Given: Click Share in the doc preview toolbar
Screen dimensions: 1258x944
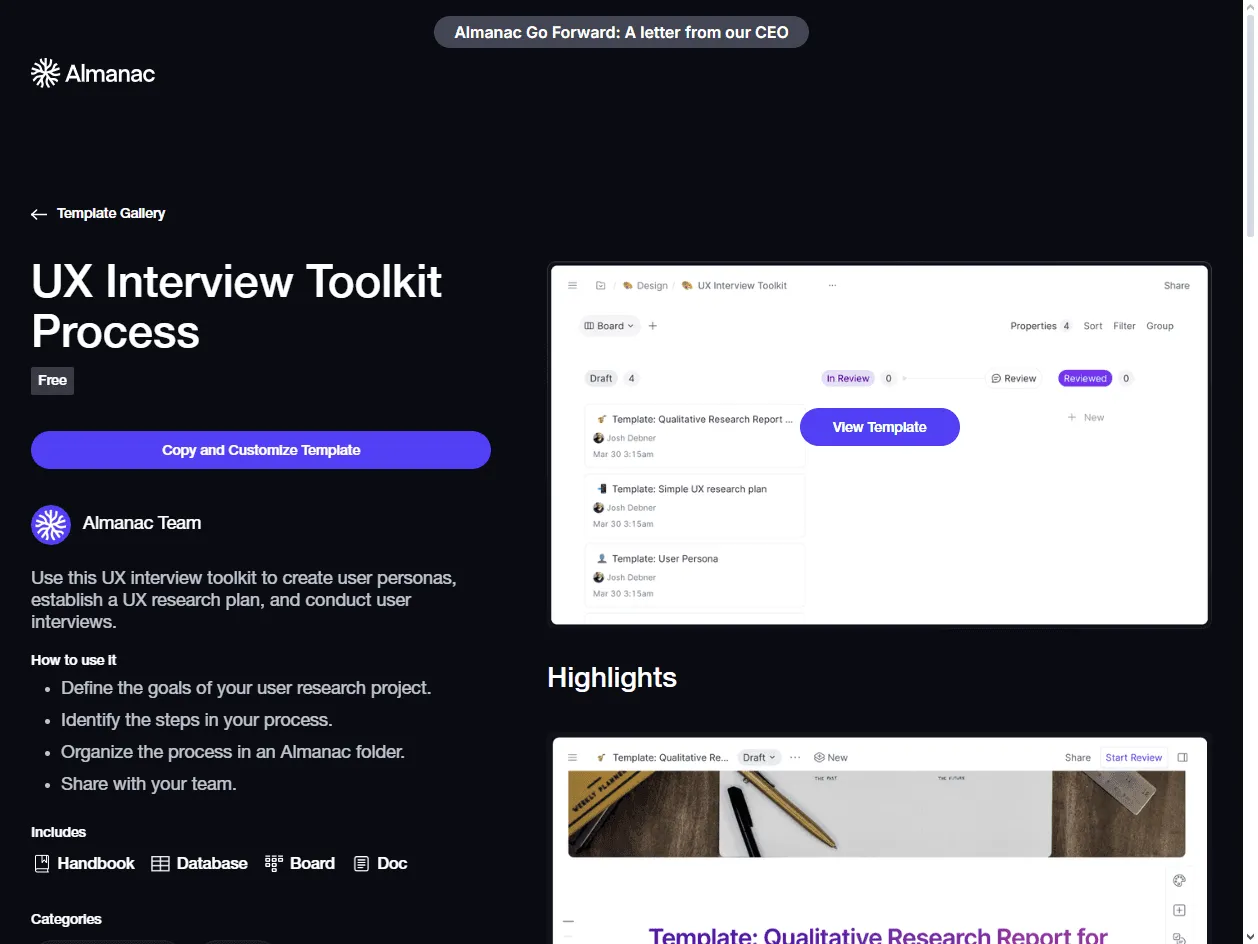Looking at the screenshot, I should tap(1078, 758).
